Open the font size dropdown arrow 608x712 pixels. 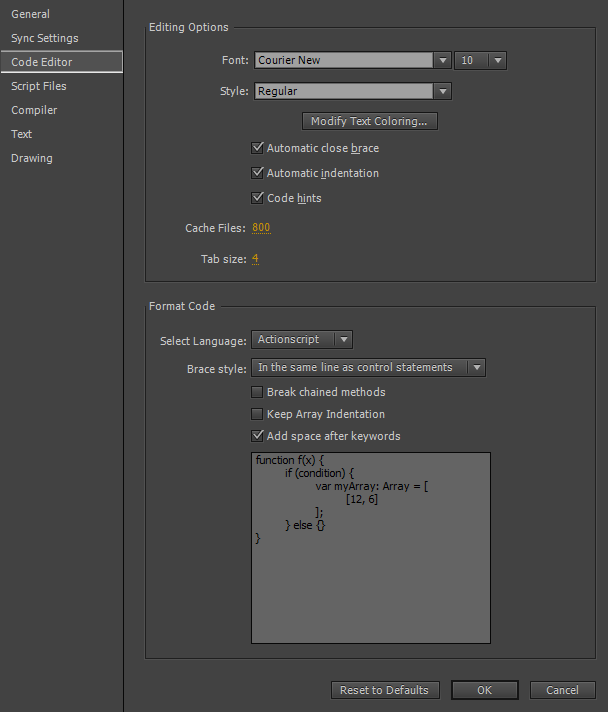point(498,60)
